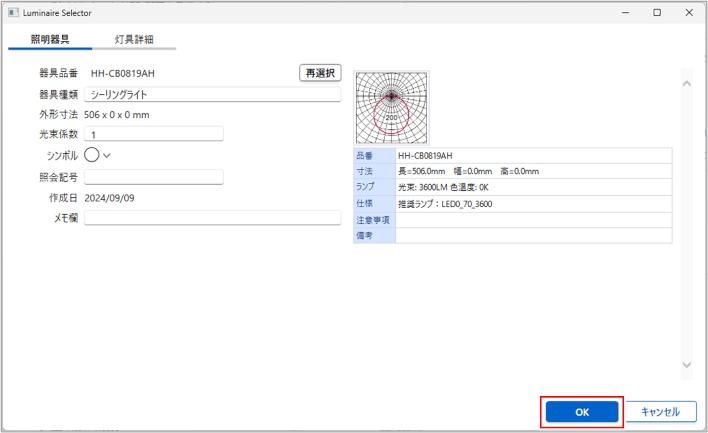Select the circle symbol icon
Screen dimensions: 708x433
pos(92,155)
